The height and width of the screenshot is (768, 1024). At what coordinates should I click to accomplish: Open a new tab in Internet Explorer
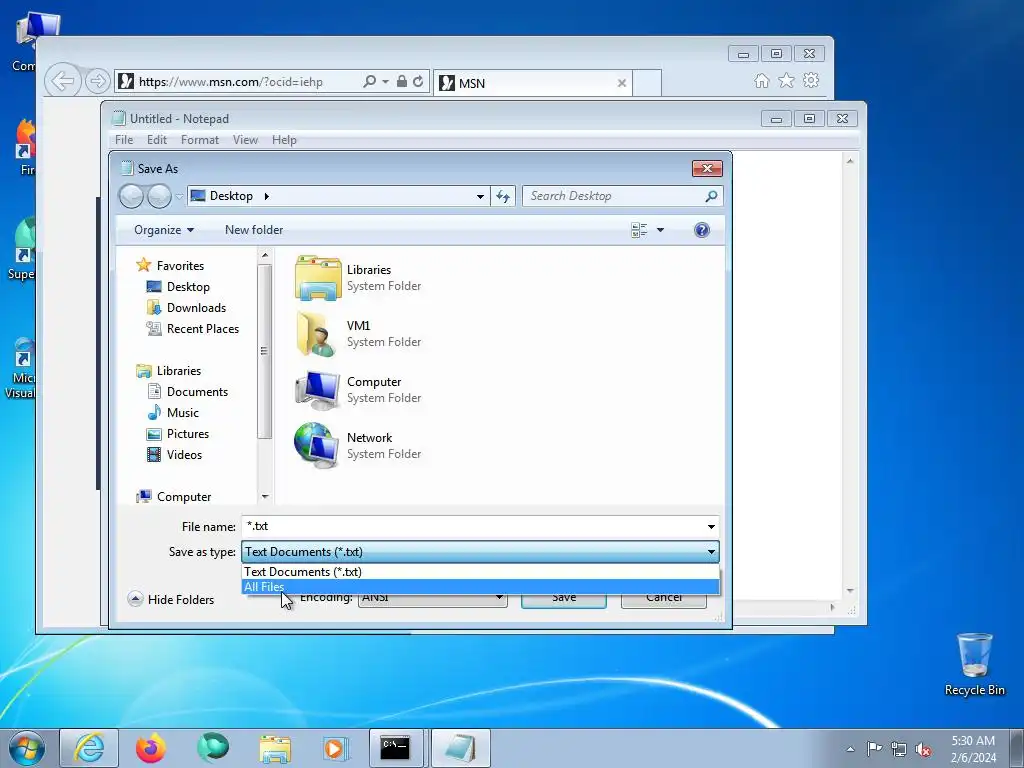coord(647,83)
